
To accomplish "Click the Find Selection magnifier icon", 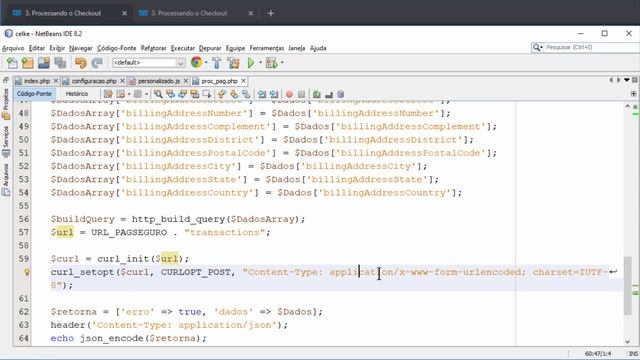I will tap(158, 94).
